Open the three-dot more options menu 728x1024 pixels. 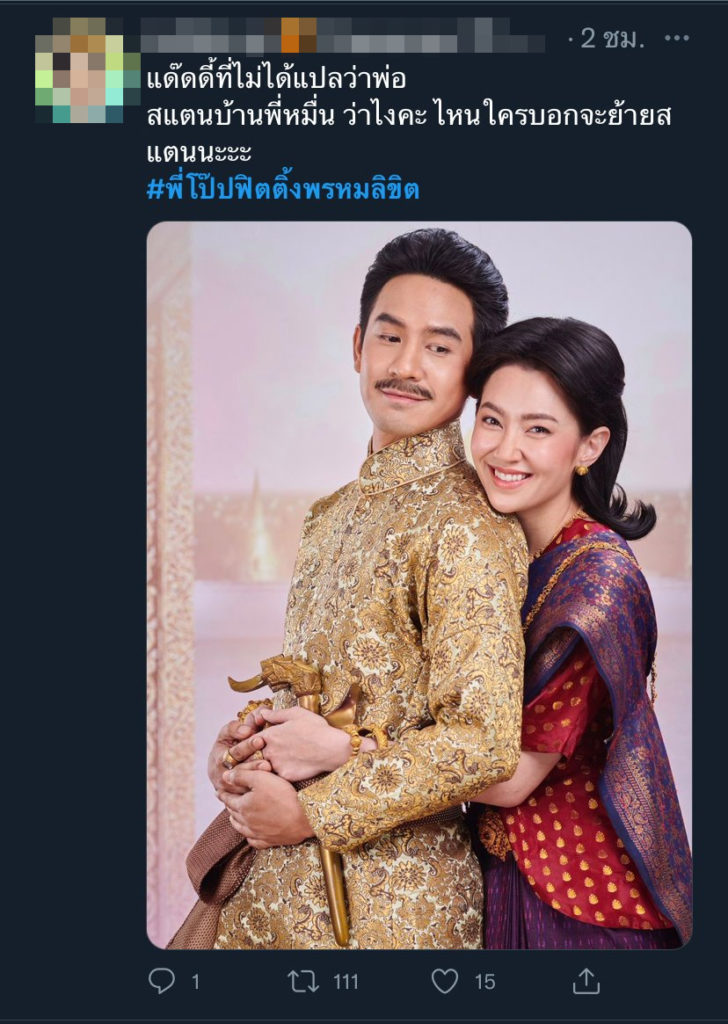(x=676, y=38)
